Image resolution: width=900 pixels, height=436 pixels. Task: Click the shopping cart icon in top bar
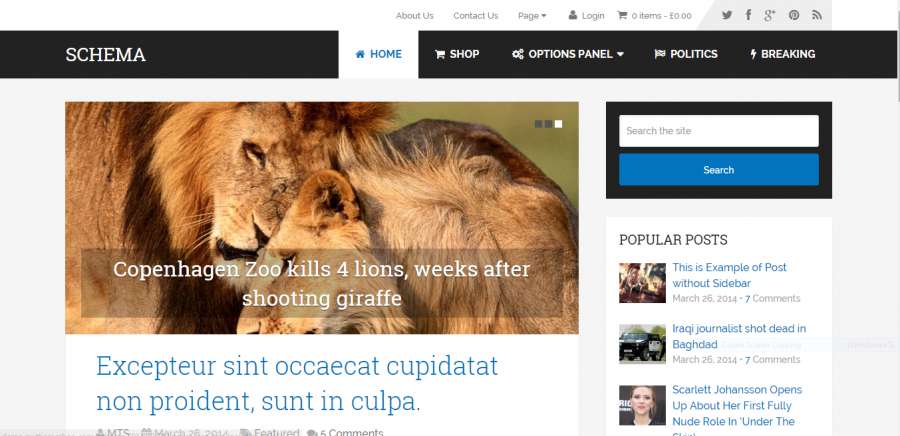tap(622, 15)
